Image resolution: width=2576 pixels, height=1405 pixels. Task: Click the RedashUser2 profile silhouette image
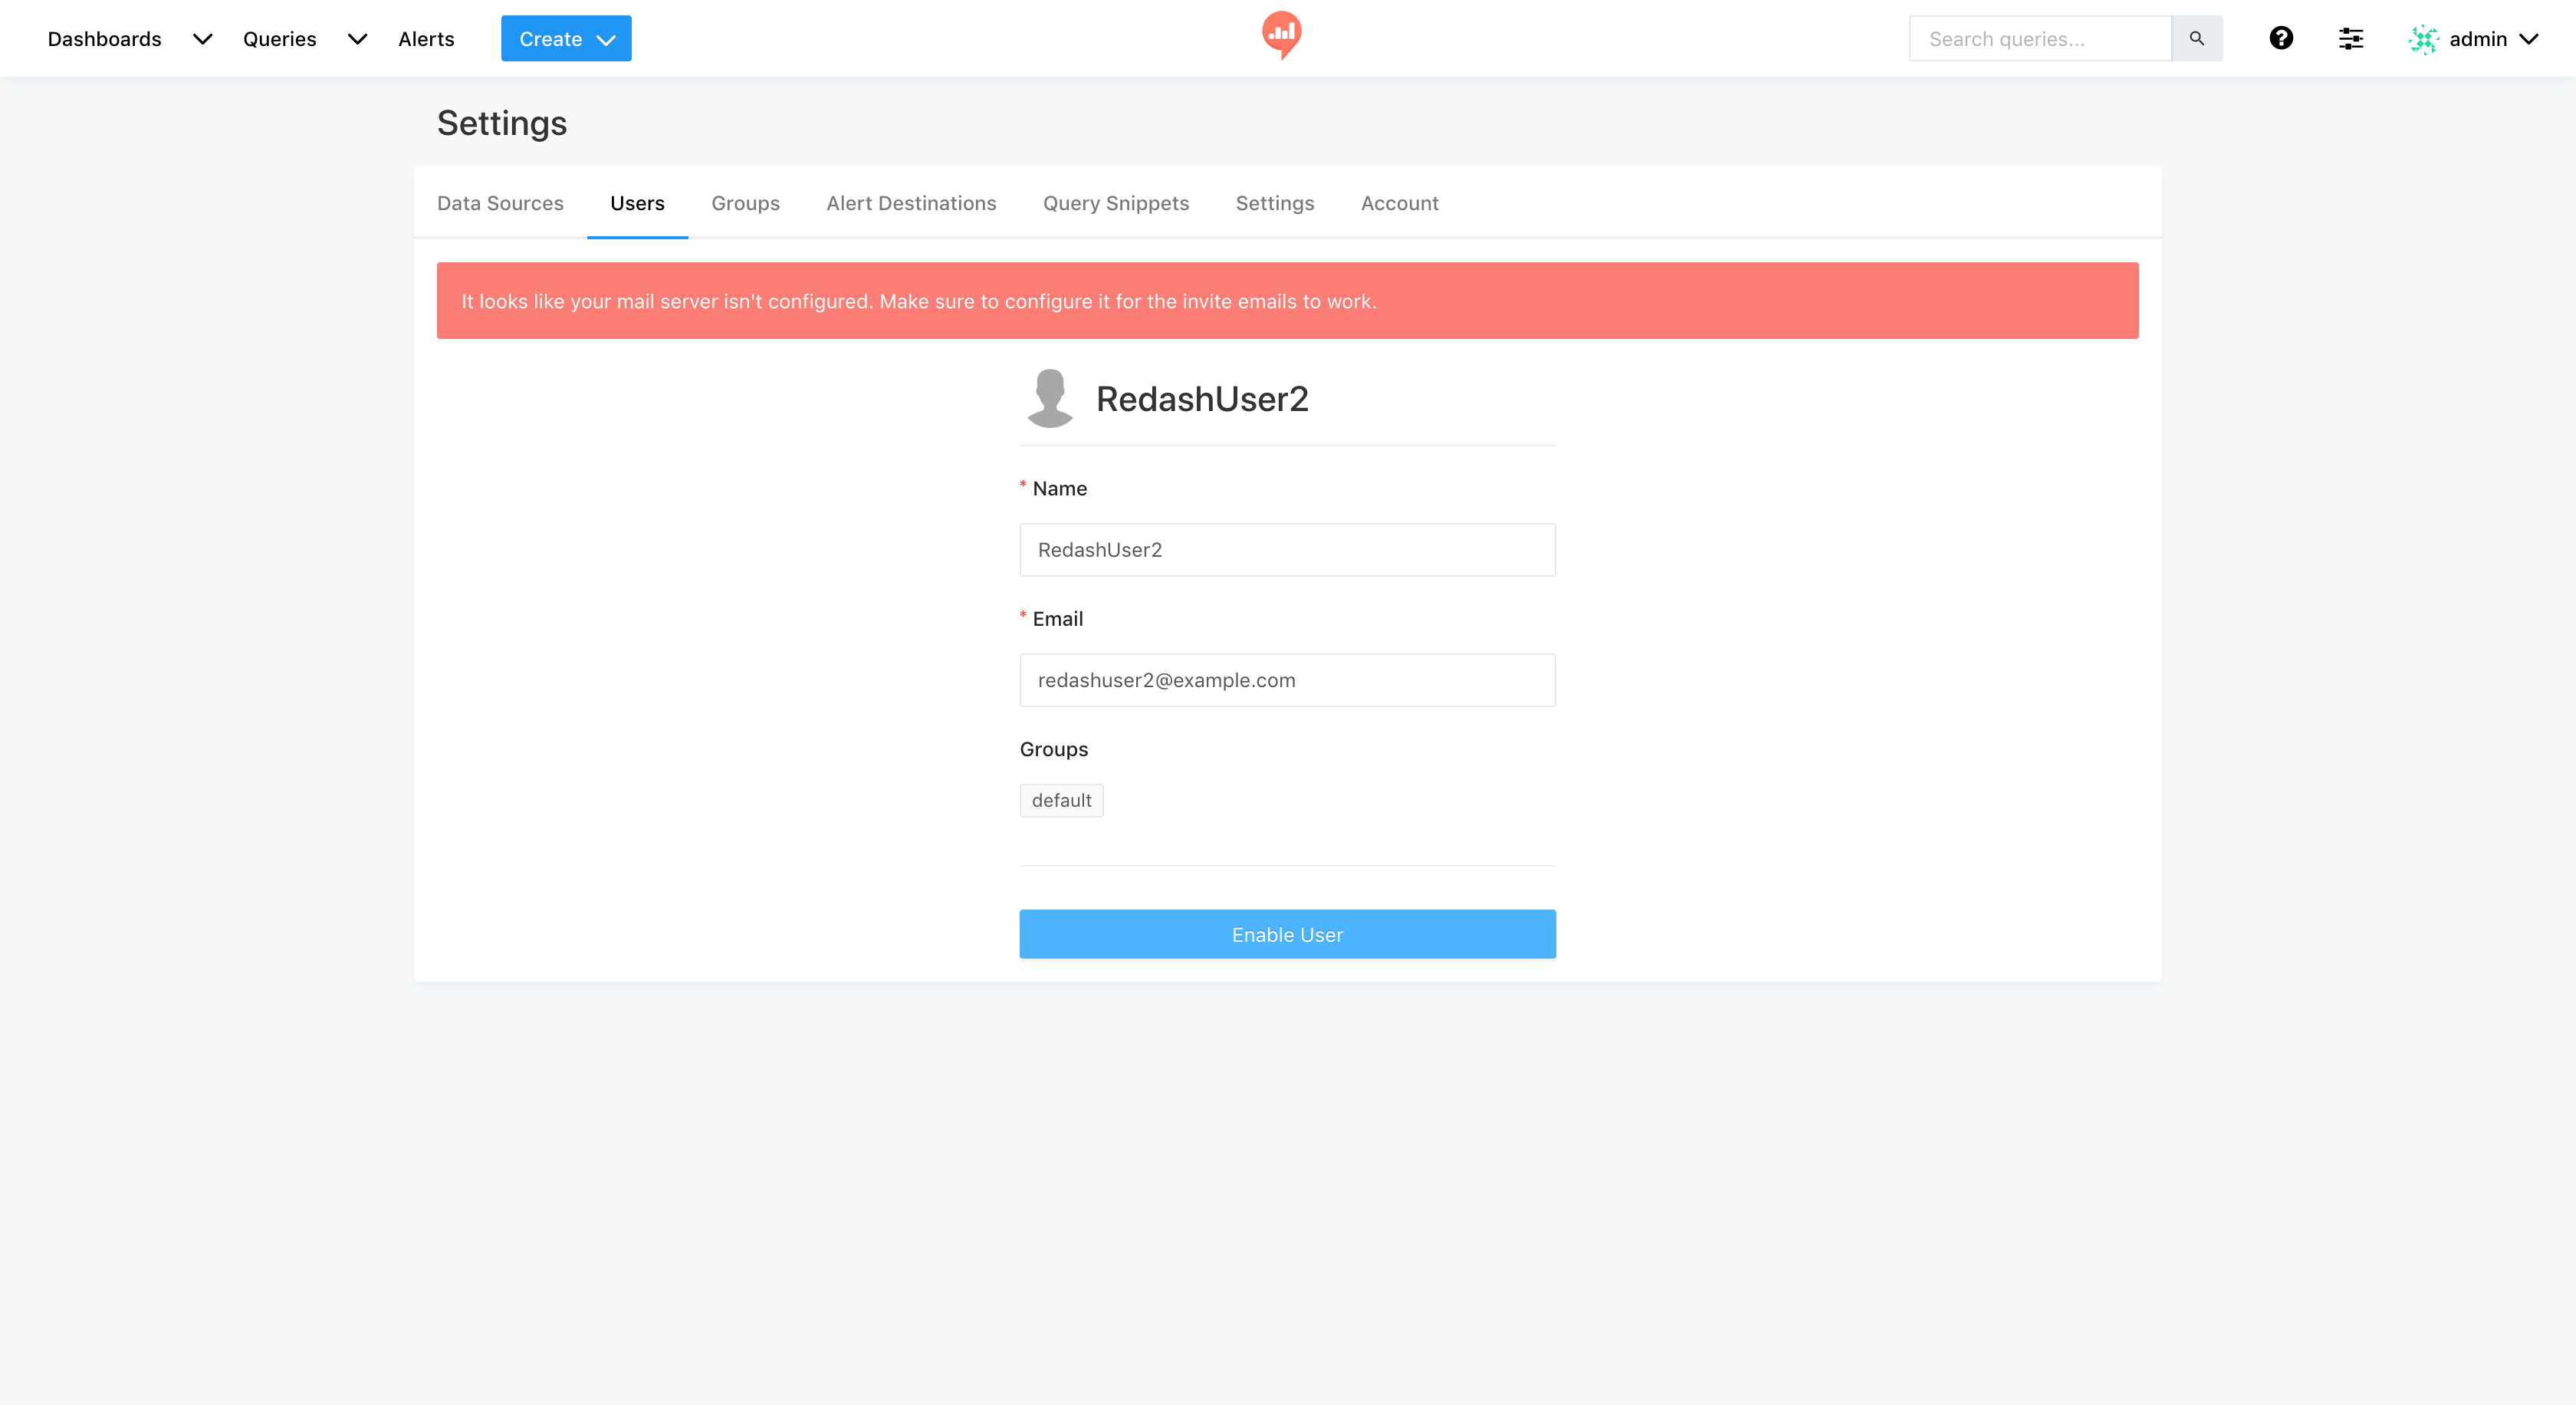[1049, 398]
